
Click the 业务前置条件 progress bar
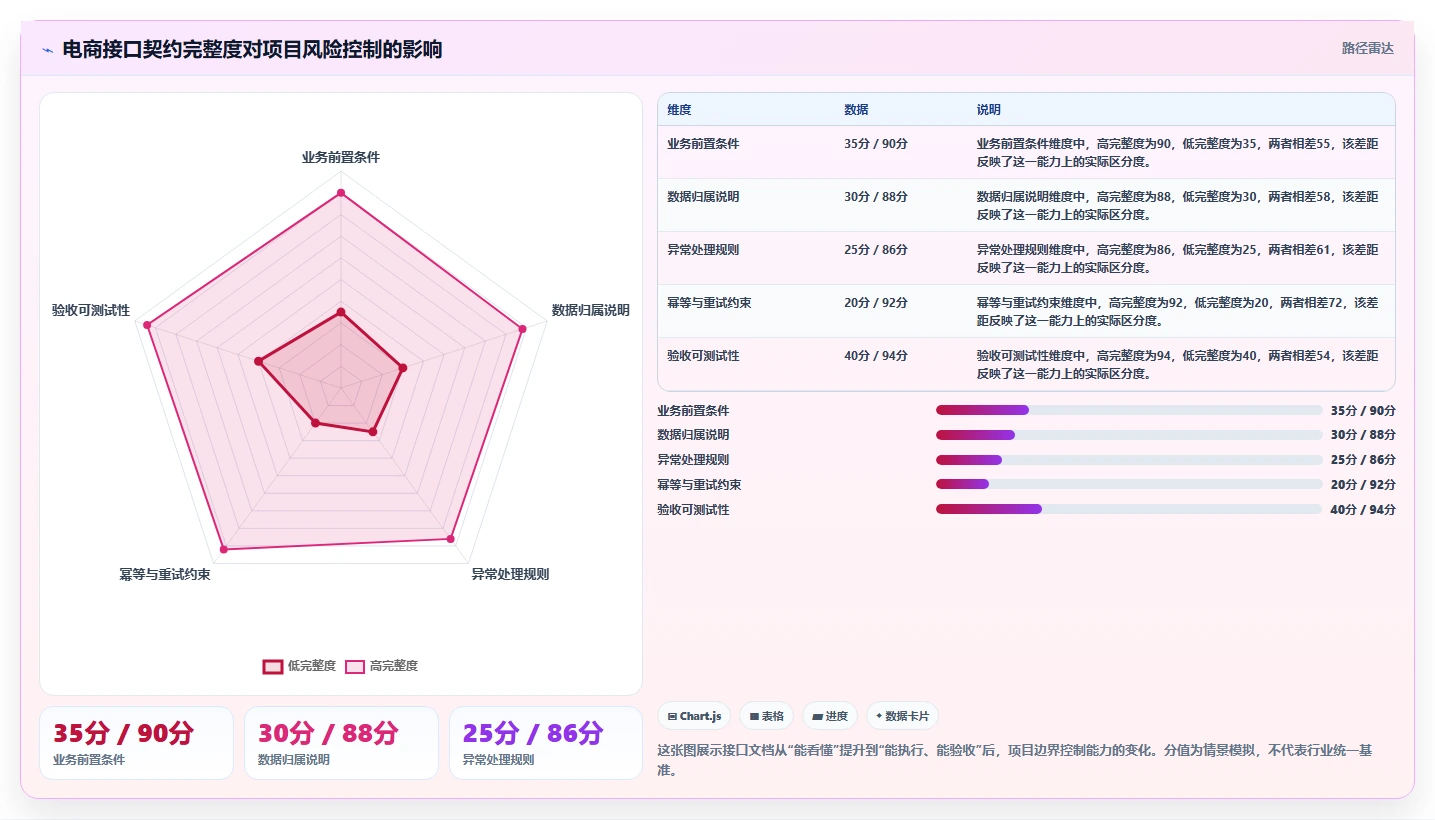[1129, 410]
